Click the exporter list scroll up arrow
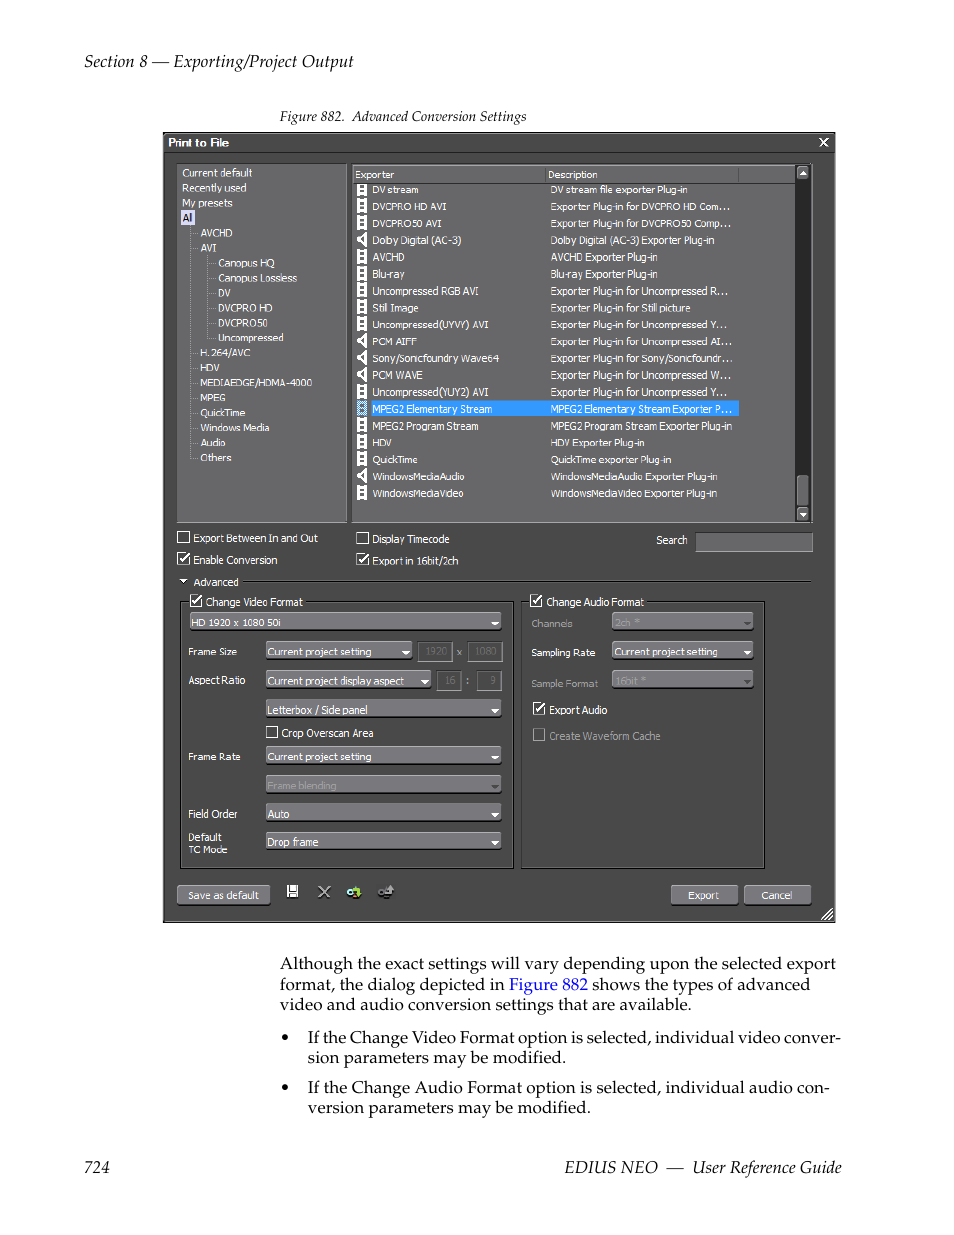The image size is (954, 1235). click(x=802, y=173)
